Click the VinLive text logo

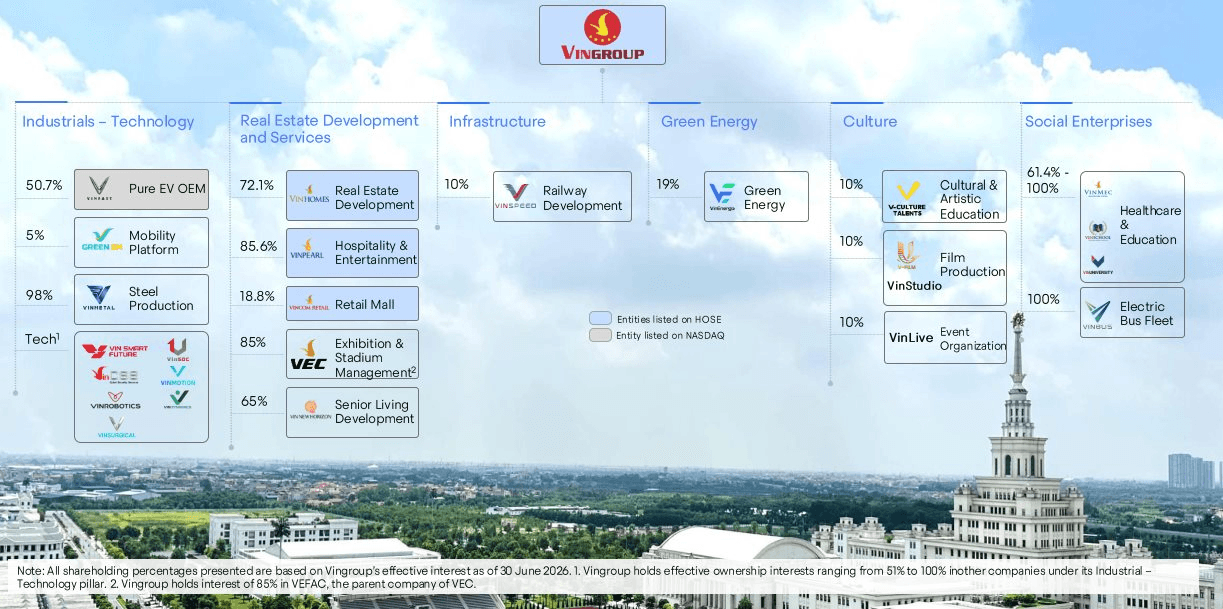point(911,338)
